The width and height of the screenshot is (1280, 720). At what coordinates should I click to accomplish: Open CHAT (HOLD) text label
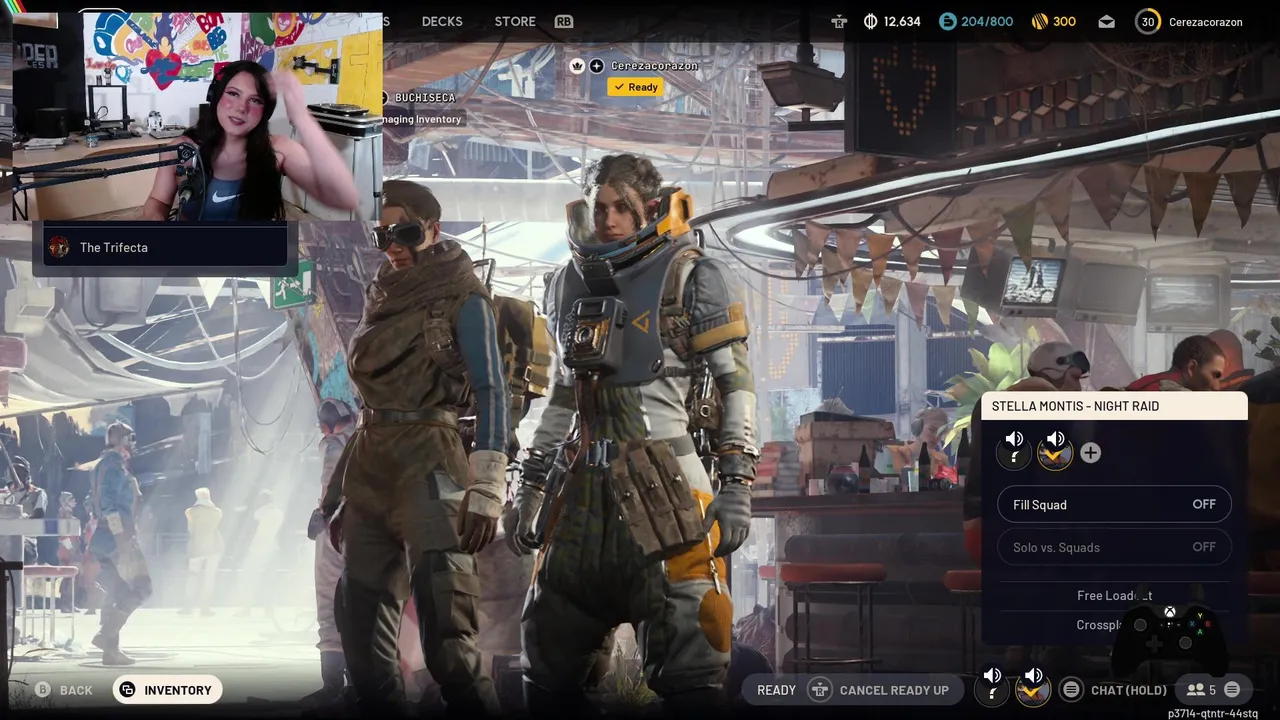pyautogui.click(x=1129, y=690)
